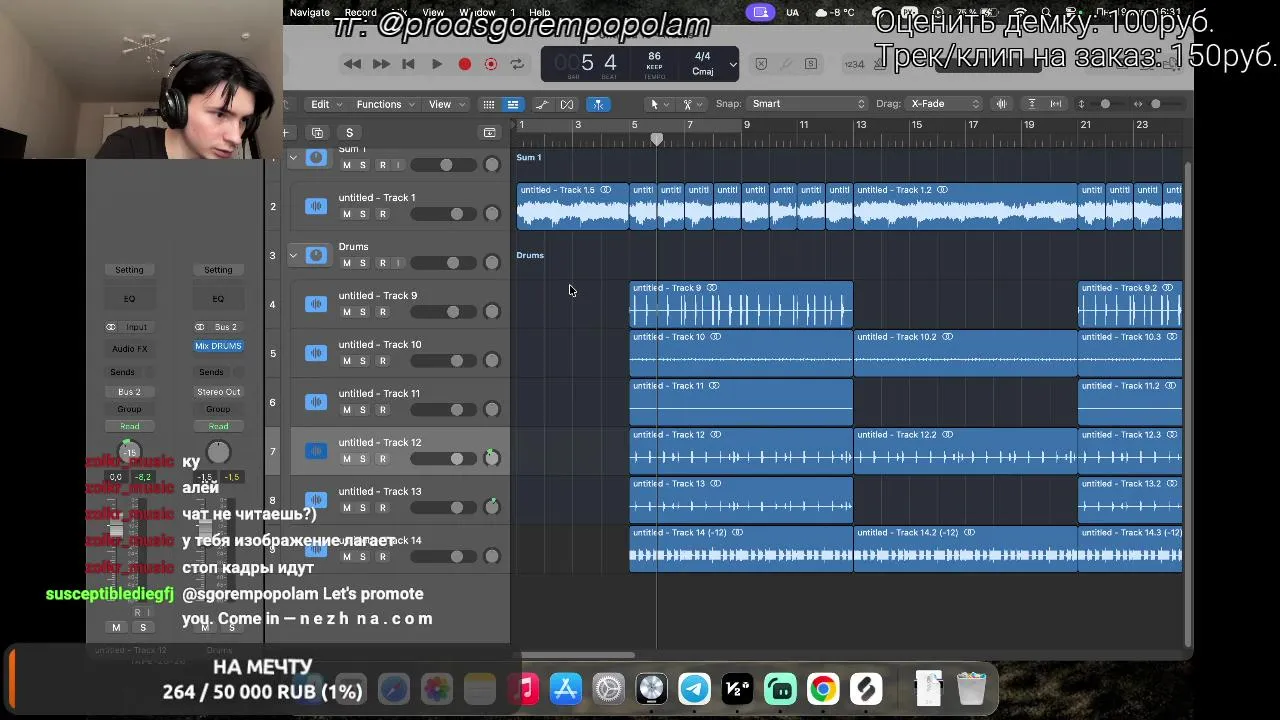
Task: Open the Scissors command-click tool menu
Action: tap(691, 104)
